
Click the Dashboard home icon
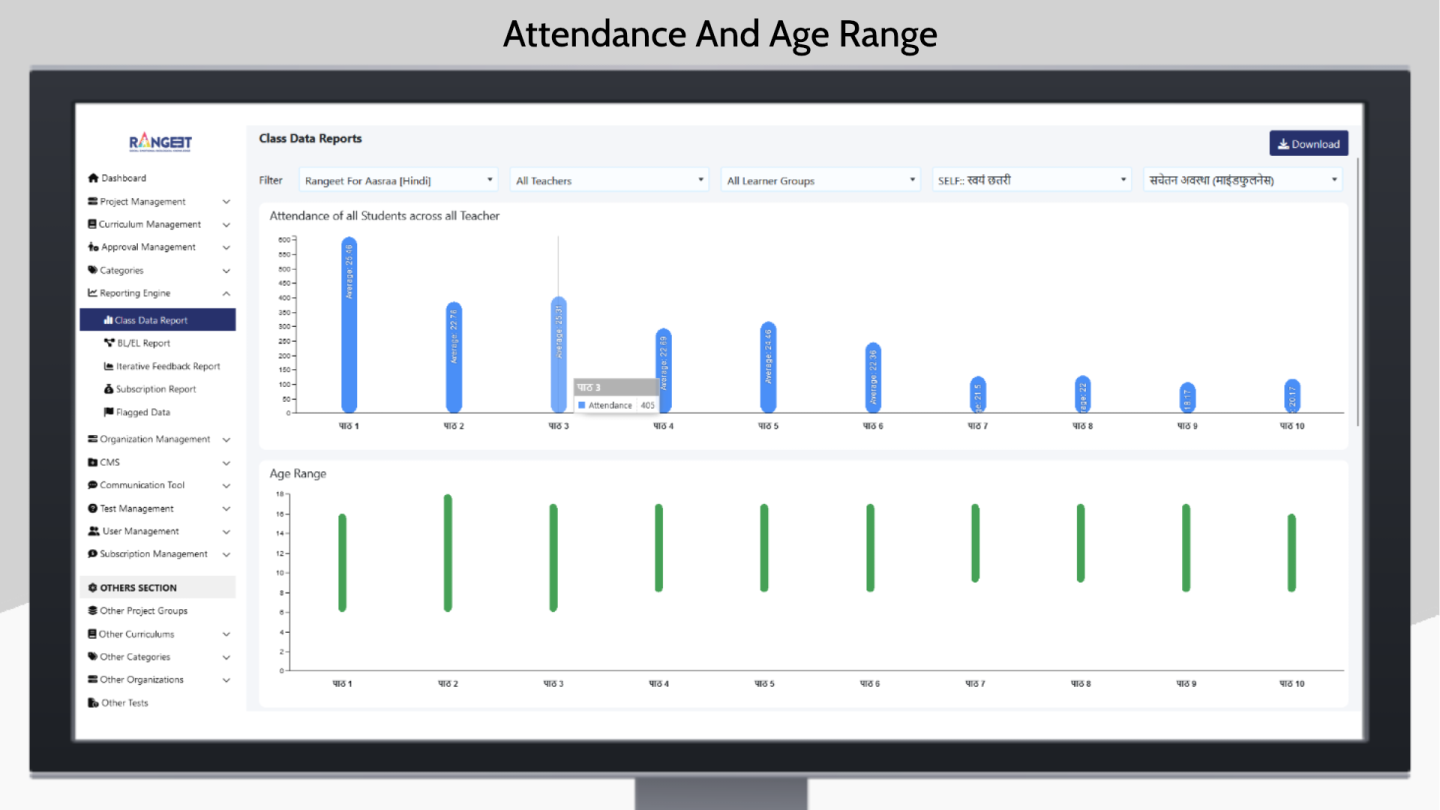[x=93, y=178]
